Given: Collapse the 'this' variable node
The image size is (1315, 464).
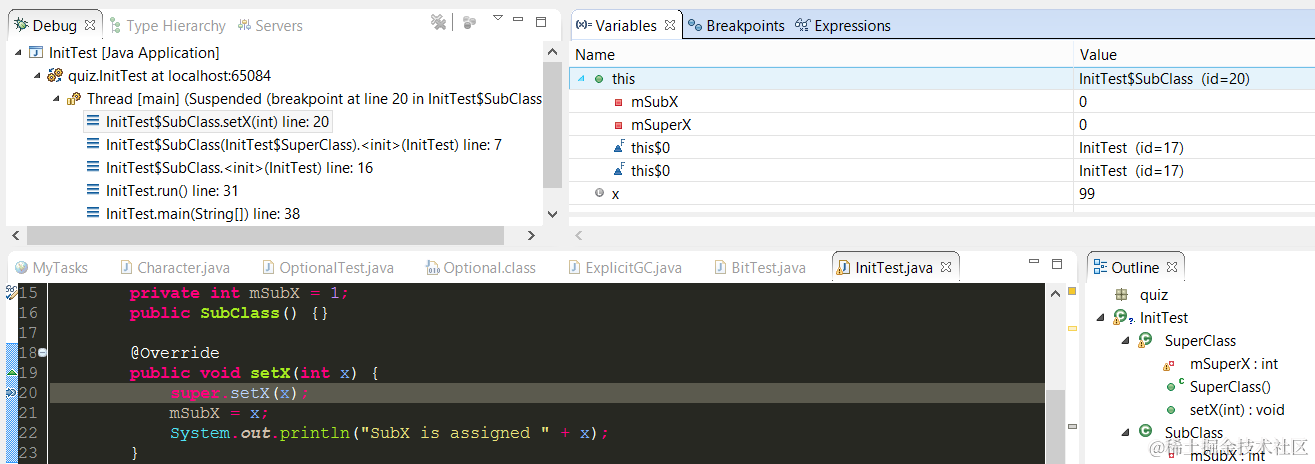Looking at the screenshot, I should 581,79.
